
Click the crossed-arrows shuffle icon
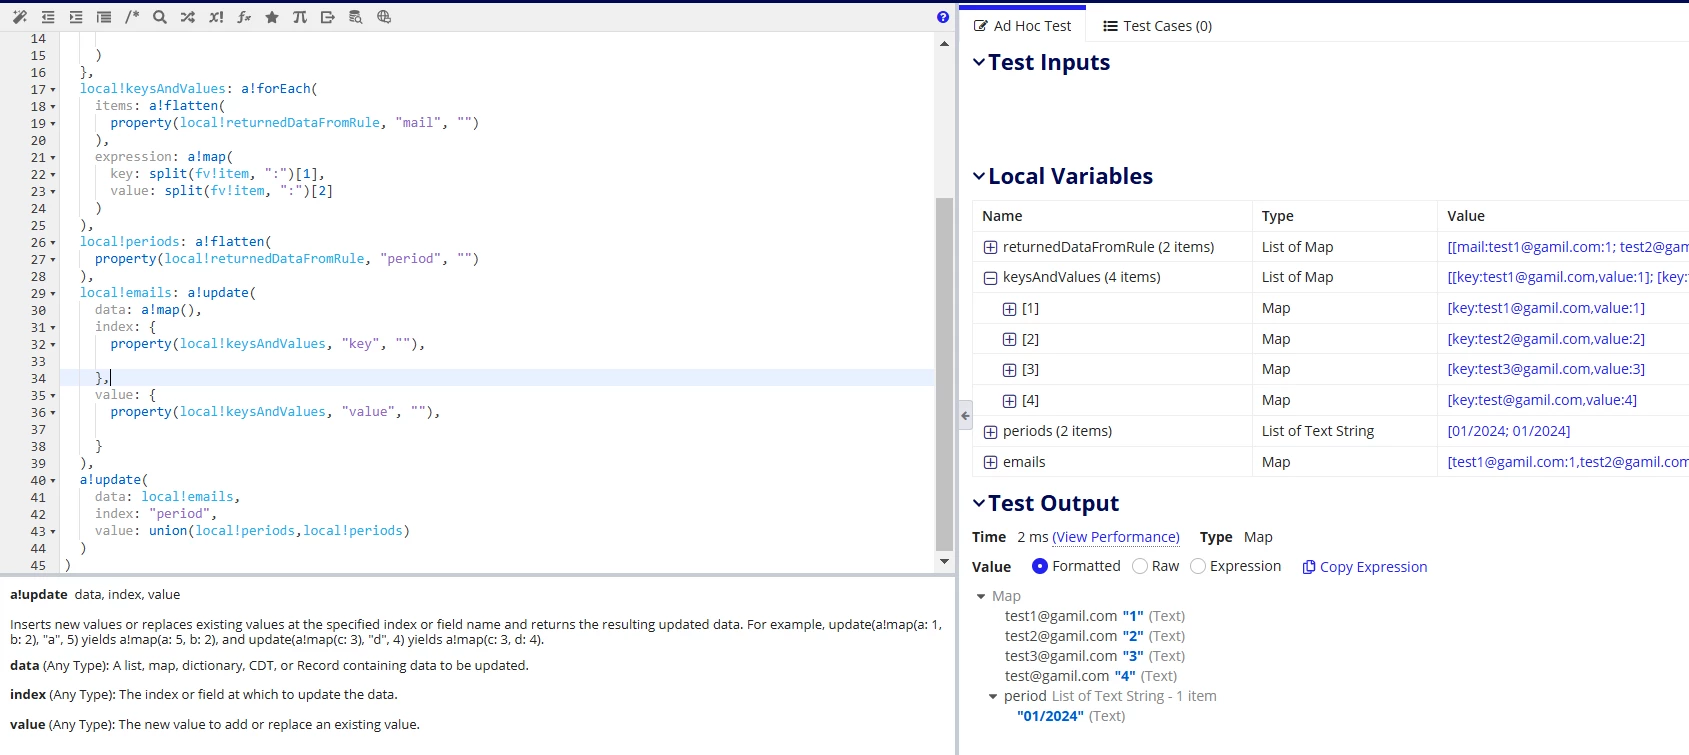(188, 17)
